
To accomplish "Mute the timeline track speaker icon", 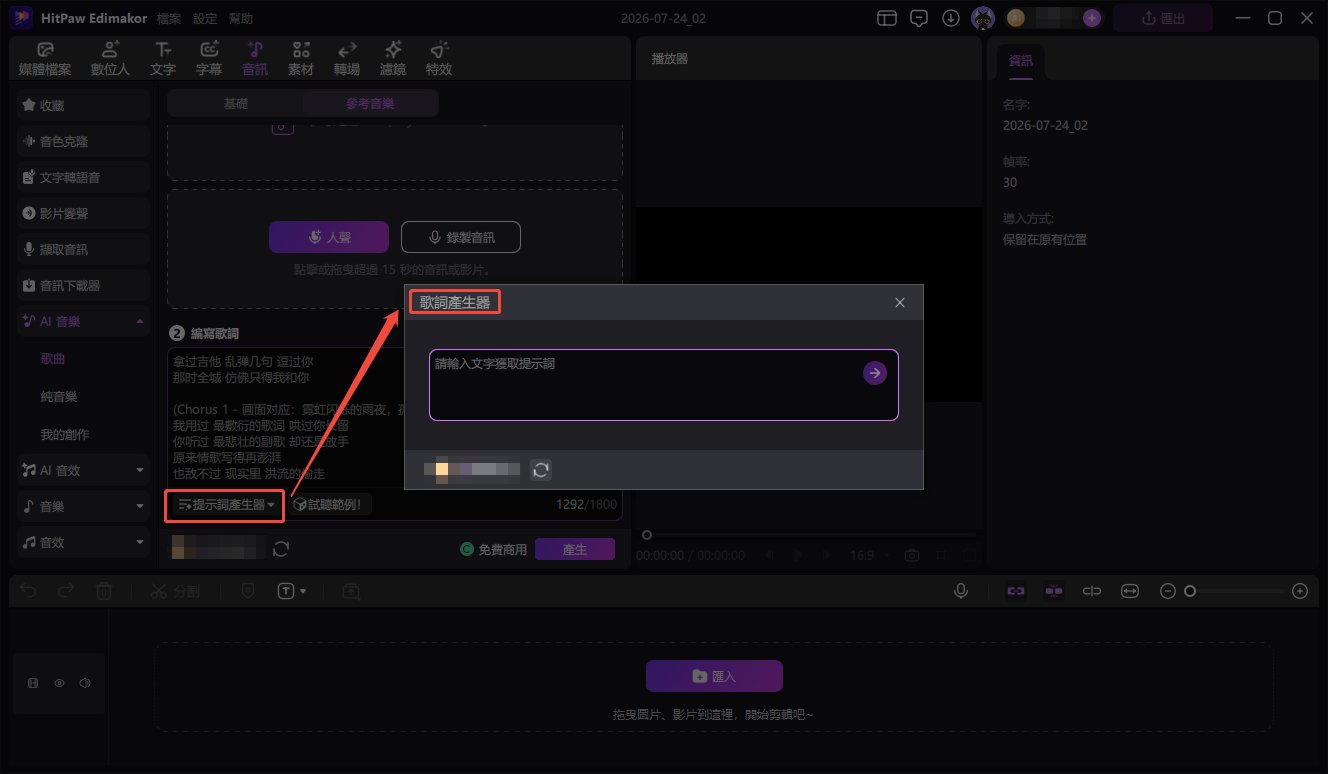I will point(85,683).
